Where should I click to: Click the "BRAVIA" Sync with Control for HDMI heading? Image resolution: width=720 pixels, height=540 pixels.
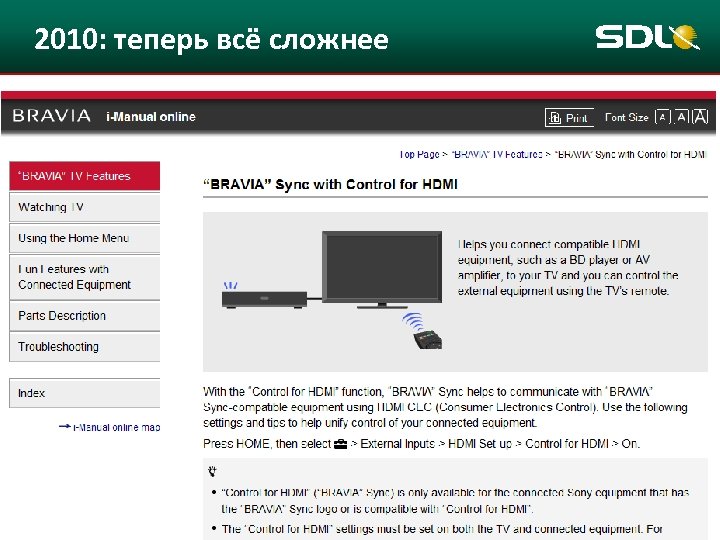coord(330,185)
